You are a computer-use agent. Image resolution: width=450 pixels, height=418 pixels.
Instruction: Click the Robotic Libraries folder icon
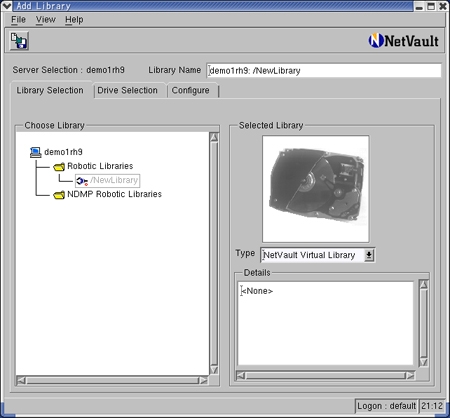tap(59, 166)
